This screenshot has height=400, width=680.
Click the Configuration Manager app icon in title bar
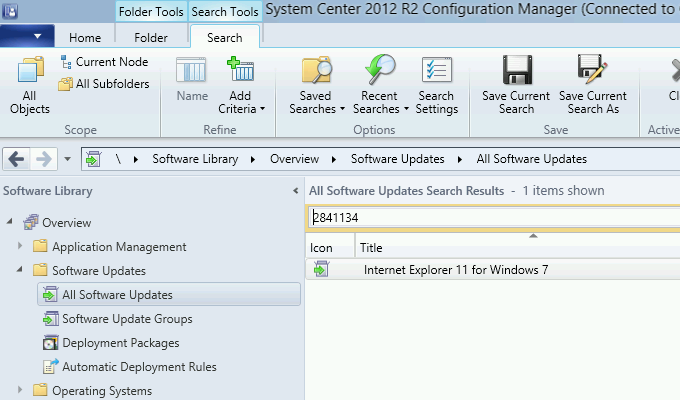[10, 11]
